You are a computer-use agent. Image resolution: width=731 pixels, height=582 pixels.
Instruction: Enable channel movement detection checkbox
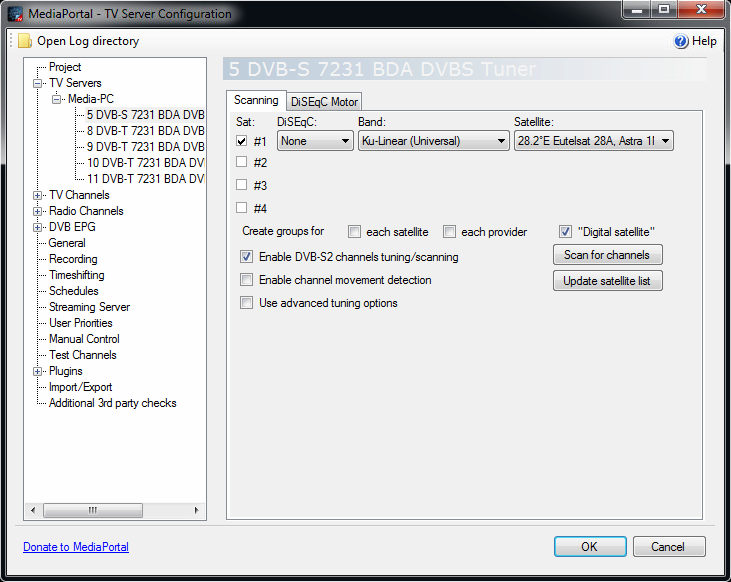246,280
